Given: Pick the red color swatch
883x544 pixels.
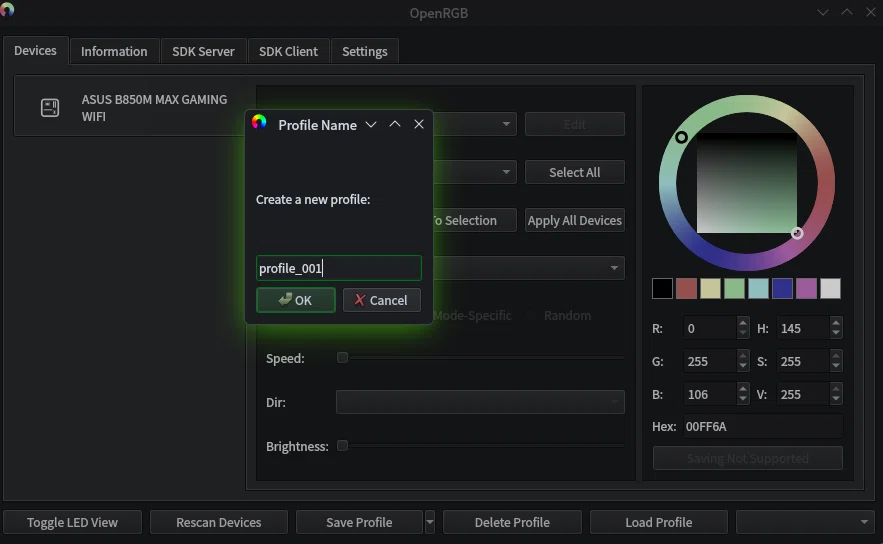Looking at the screenshot, I should click(x=686, y=288).
